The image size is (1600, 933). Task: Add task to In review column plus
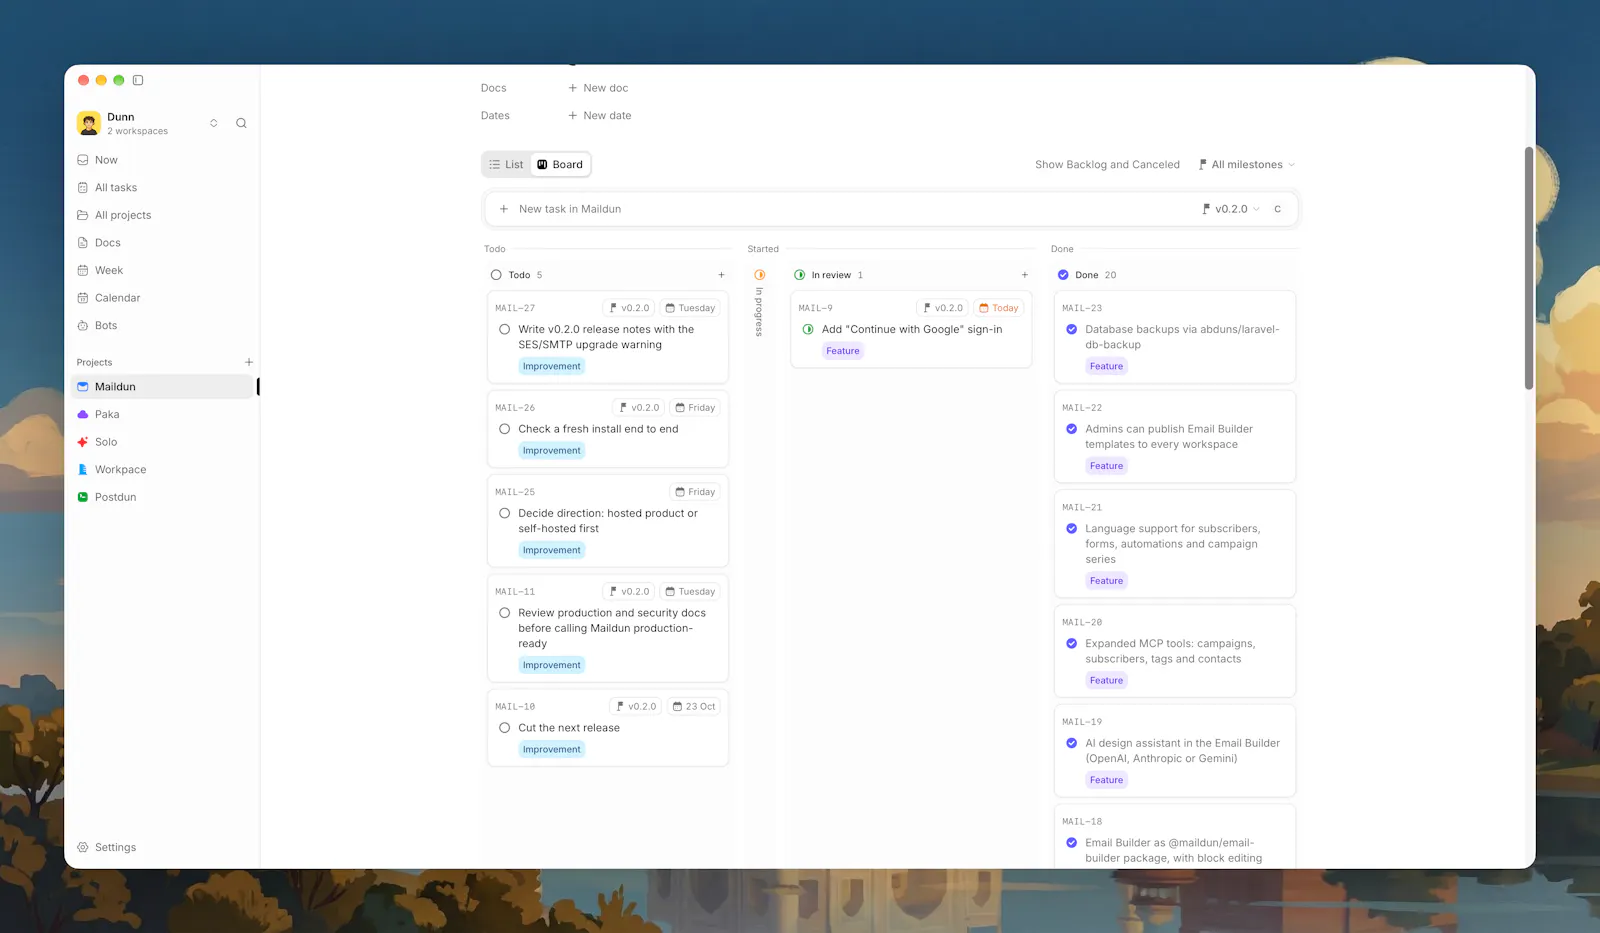pyautogui.click(x=1024, y=275)
